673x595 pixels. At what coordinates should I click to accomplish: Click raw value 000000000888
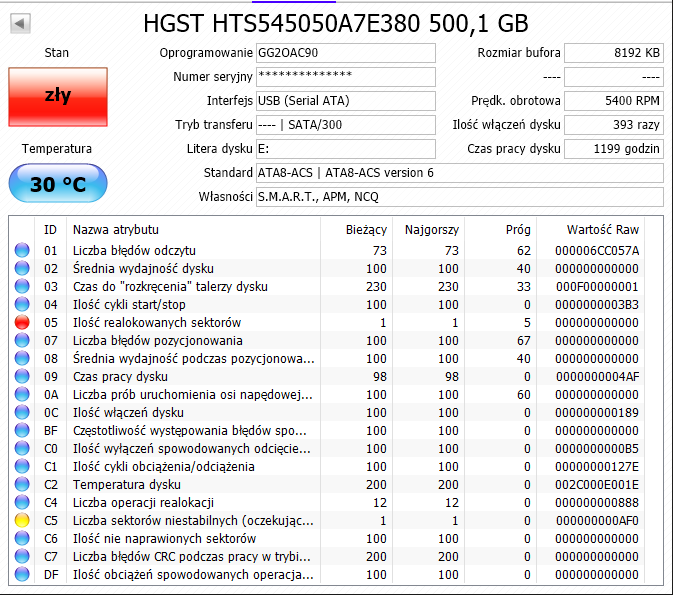pos(597,503)
